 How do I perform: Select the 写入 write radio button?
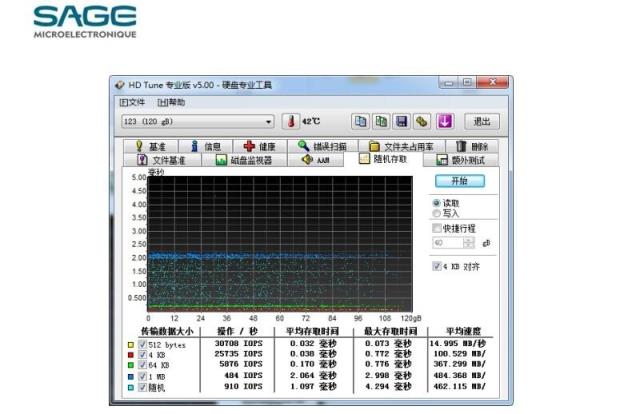pos(436,213)
